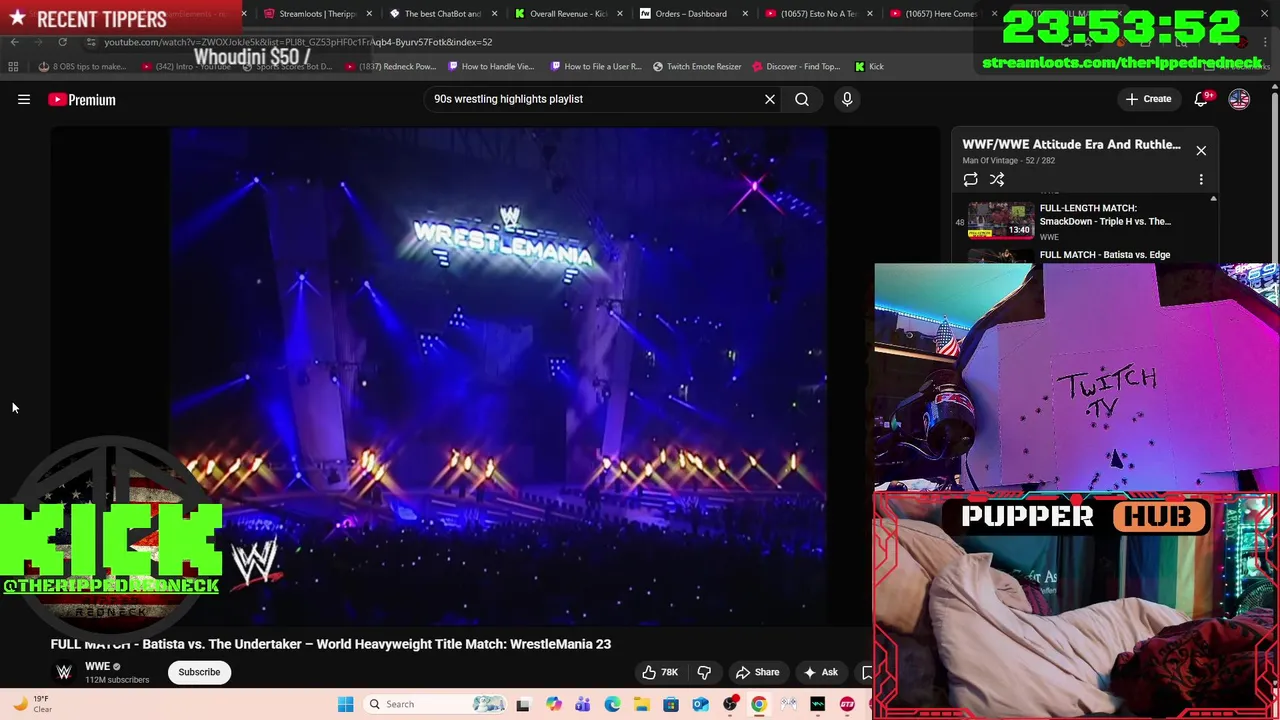Toggle shuffle playlist
The height and width of the screenshot is (720, 1280).
pyautogui.click(x=997, y=179)
